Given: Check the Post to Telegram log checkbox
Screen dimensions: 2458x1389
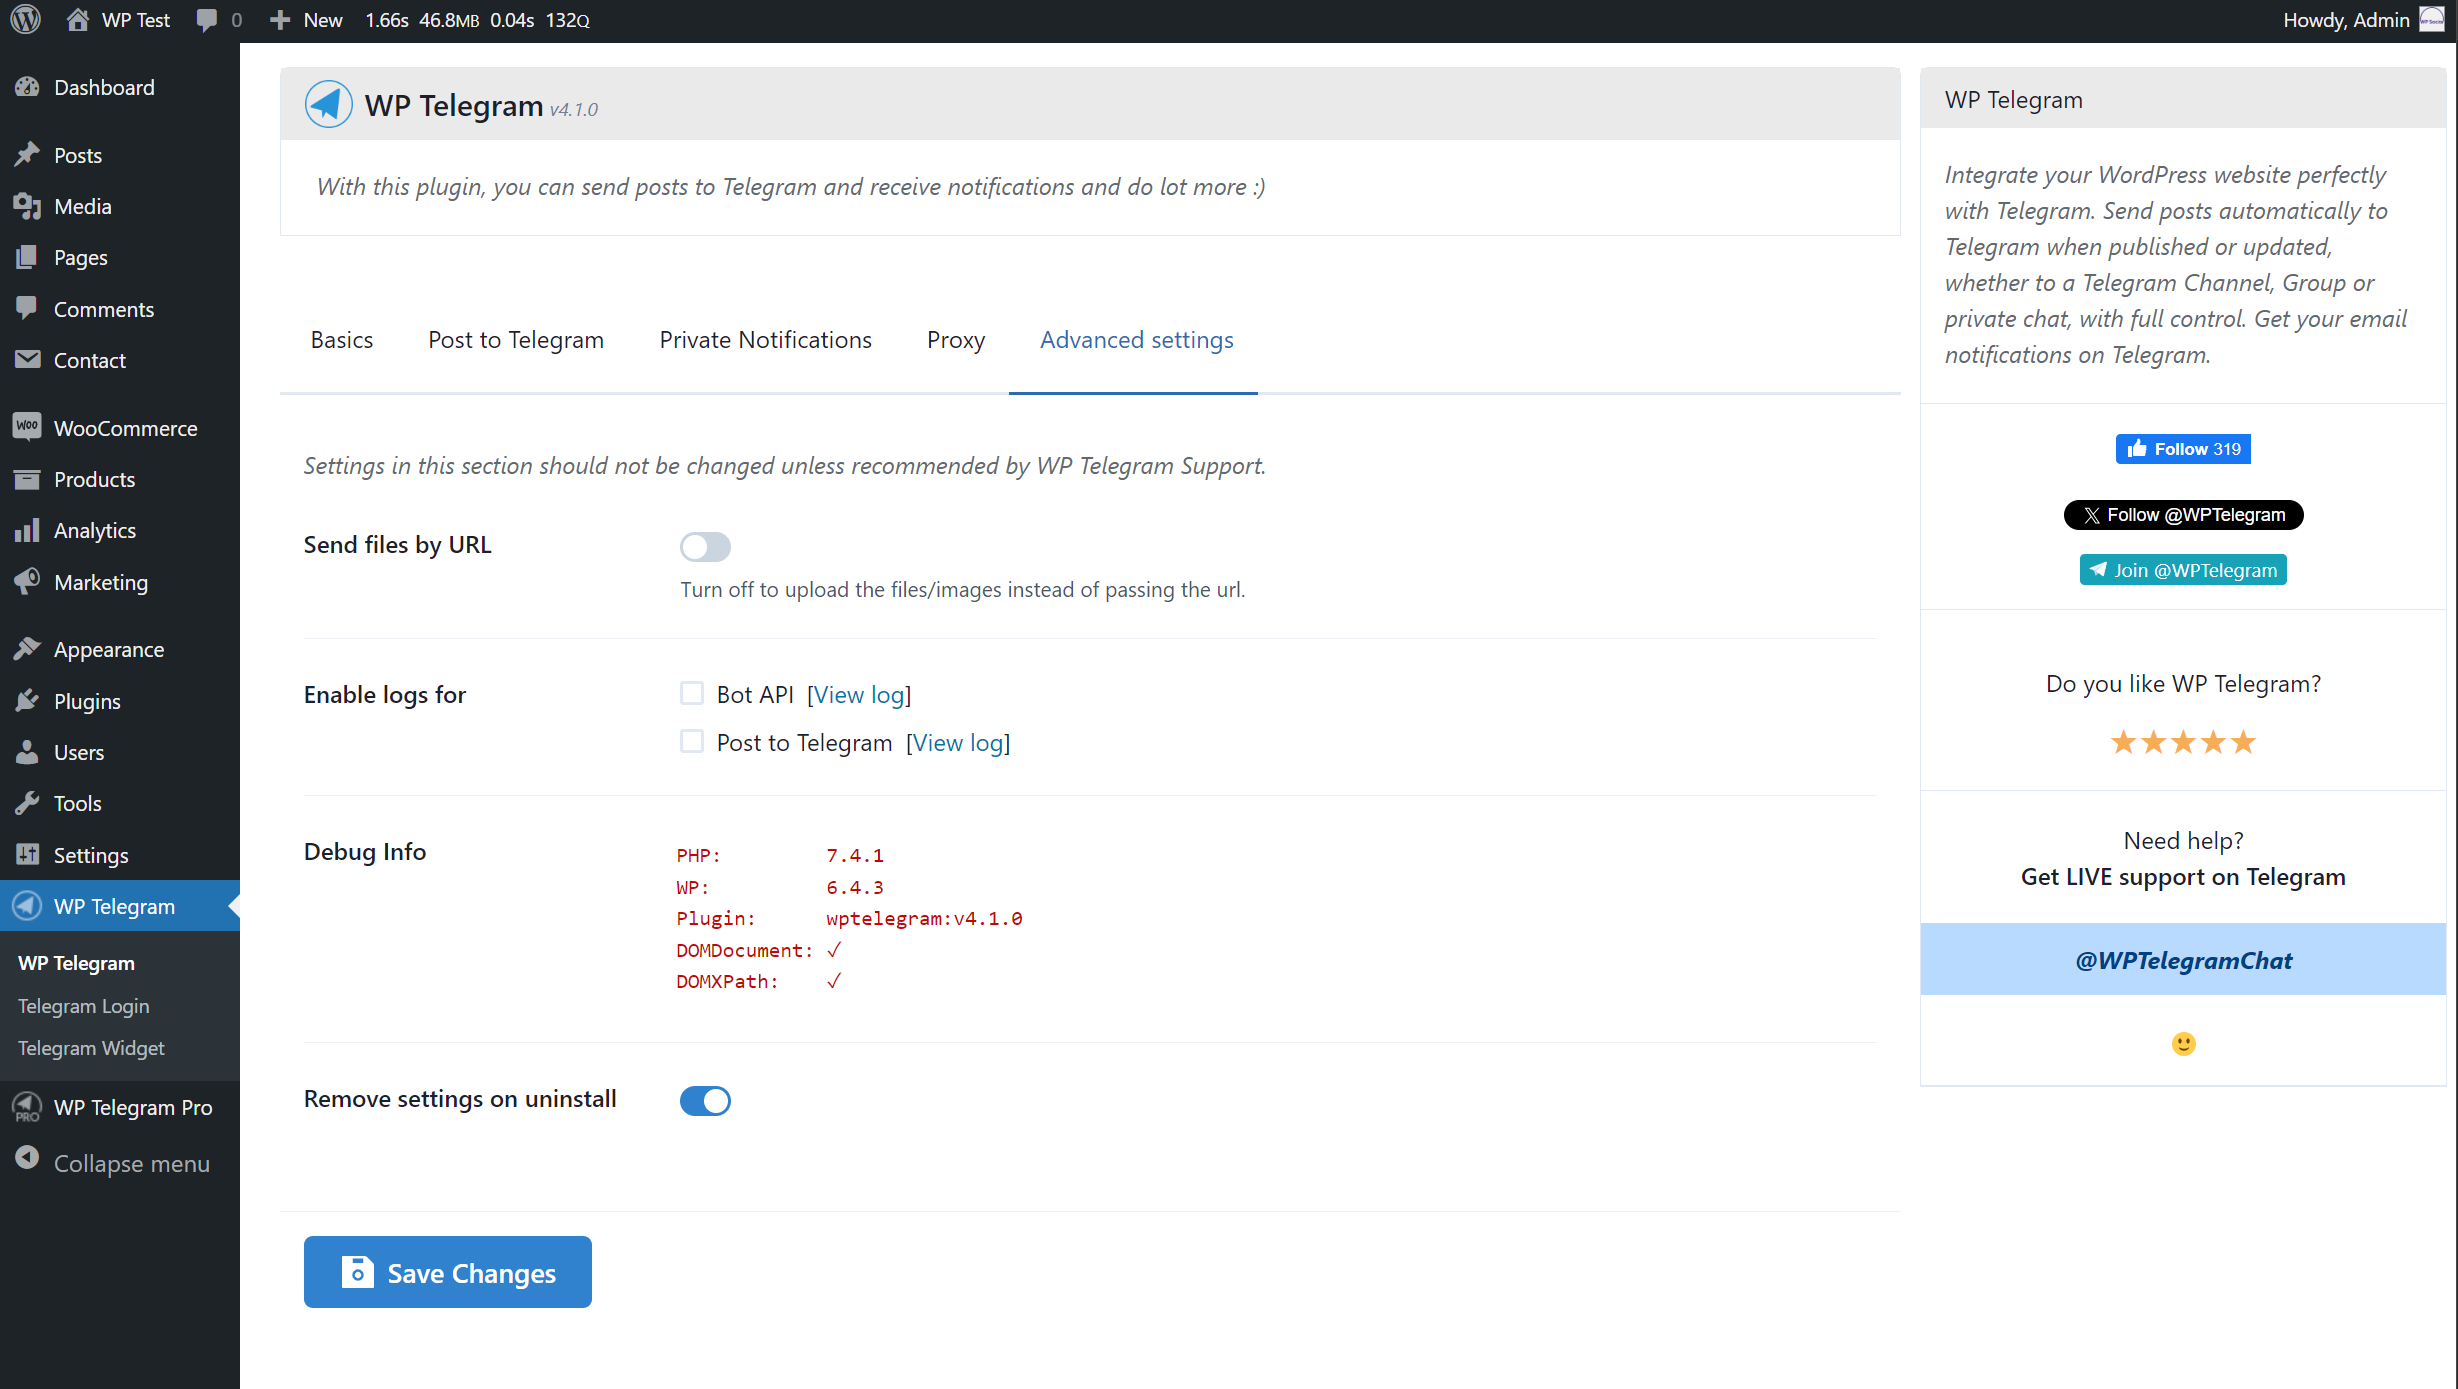Looking at the screenshot, I should click(x=691, y=741).
